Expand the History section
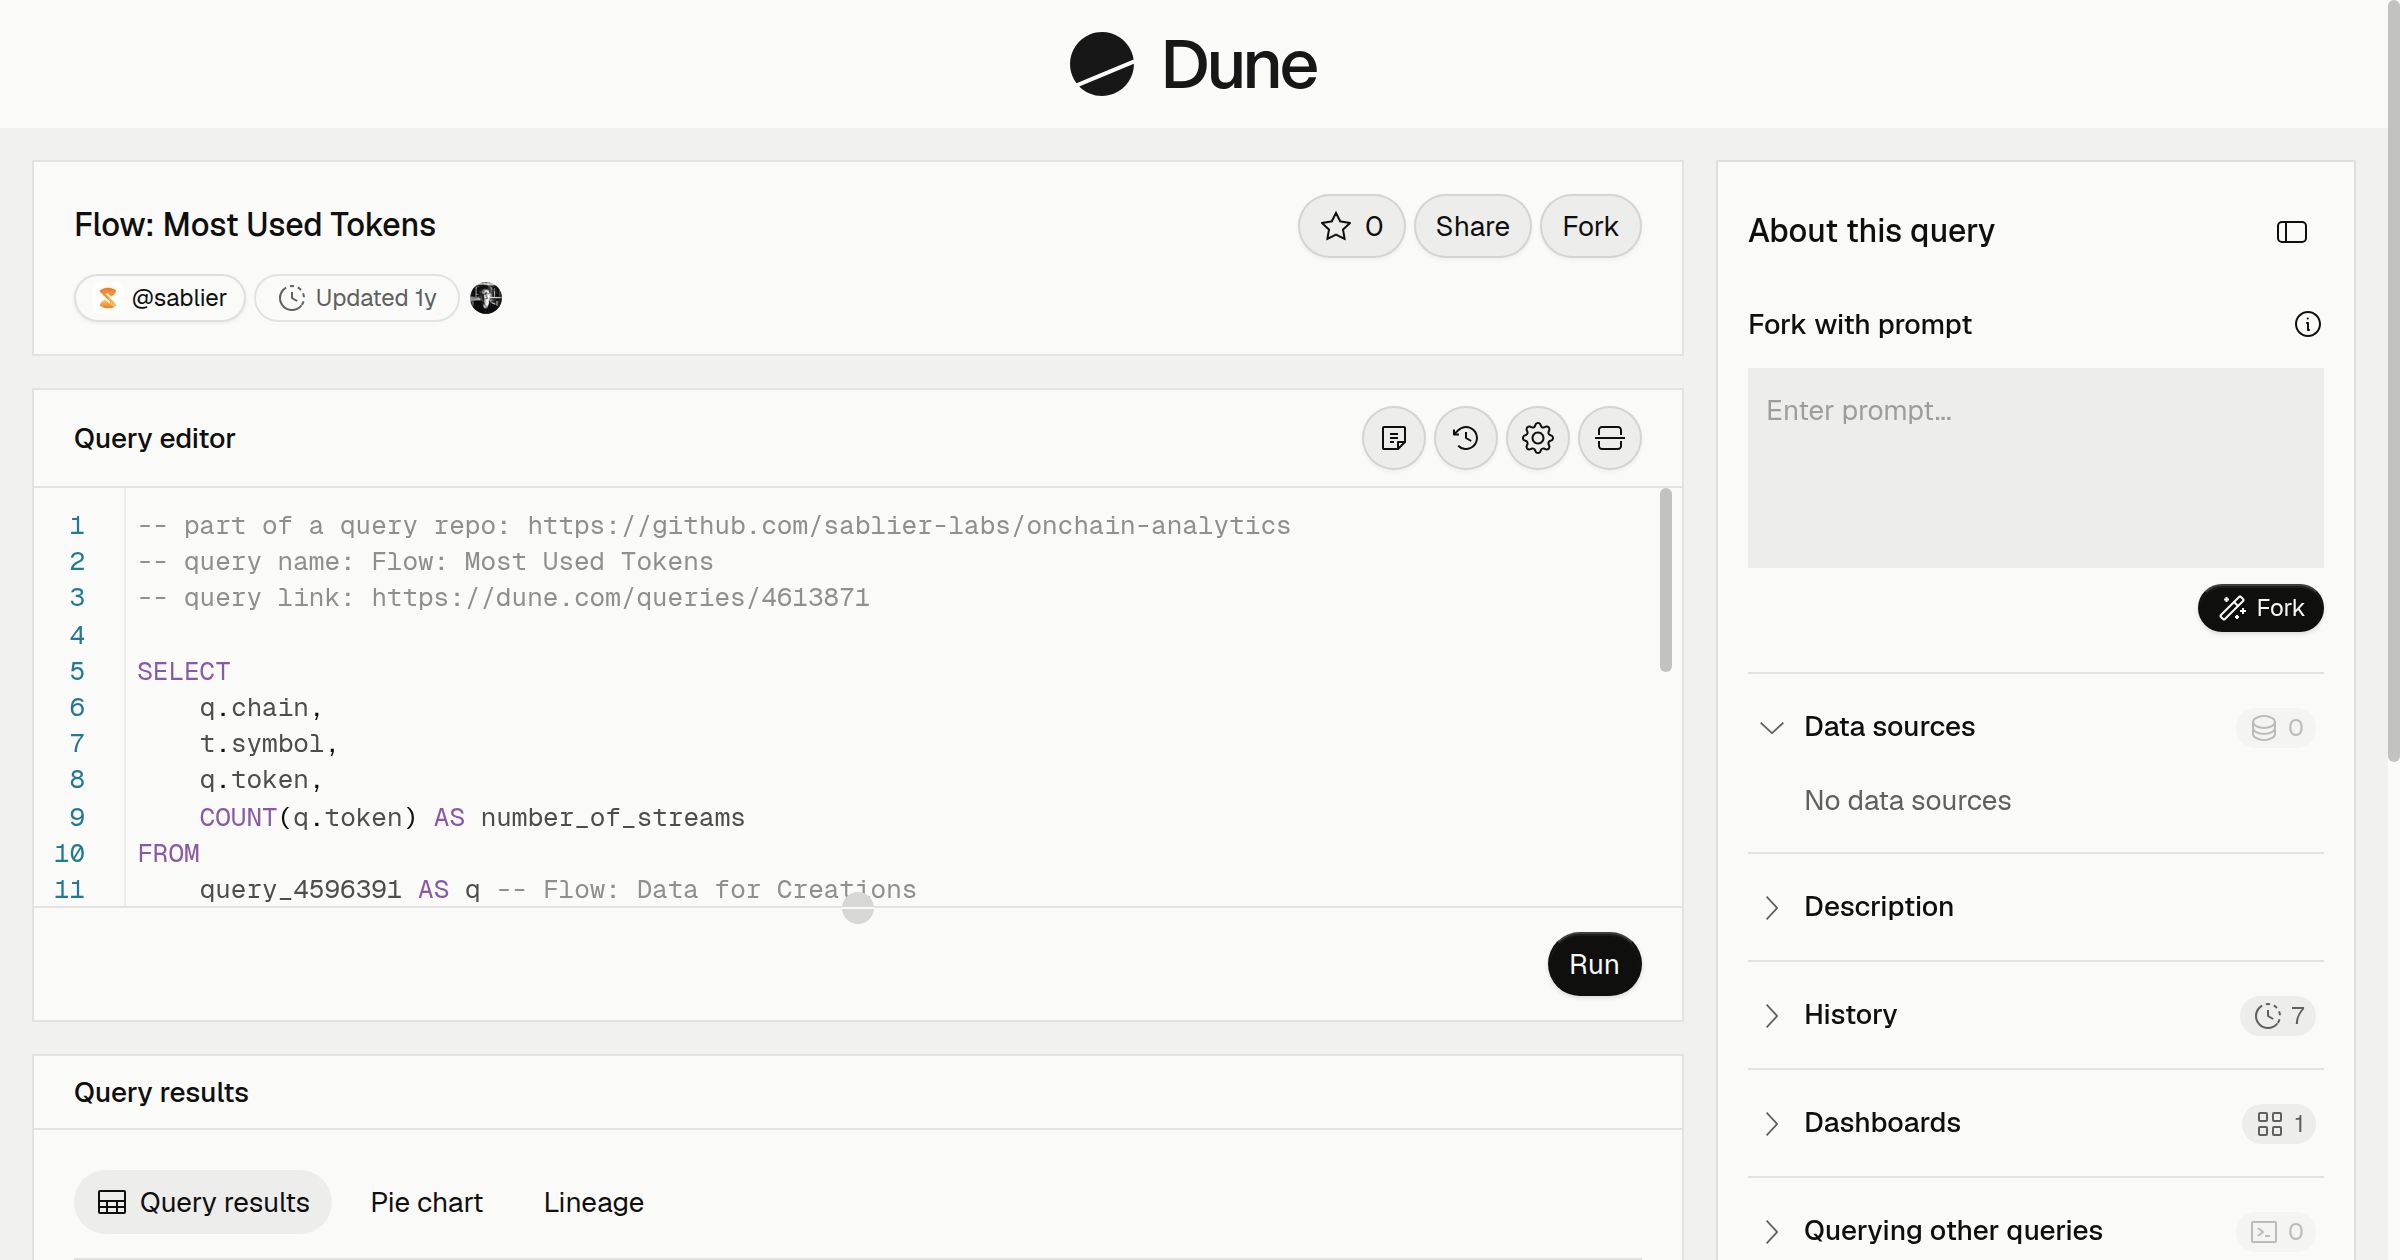 click(x=2036, y=1015)
